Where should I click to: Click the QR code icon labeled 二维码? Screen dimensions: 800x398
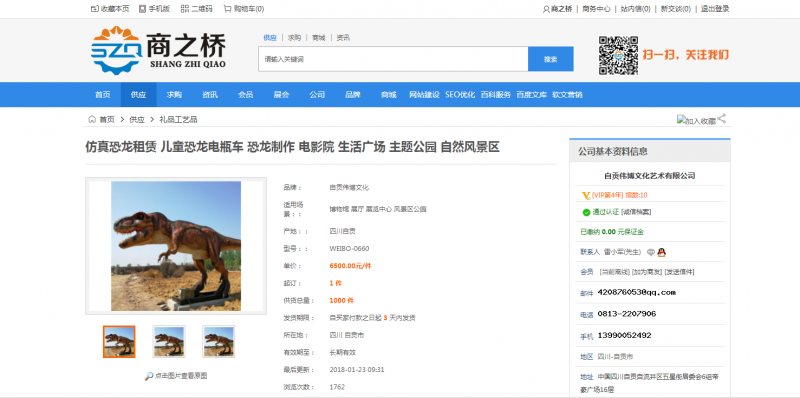[x=185, y=9]
